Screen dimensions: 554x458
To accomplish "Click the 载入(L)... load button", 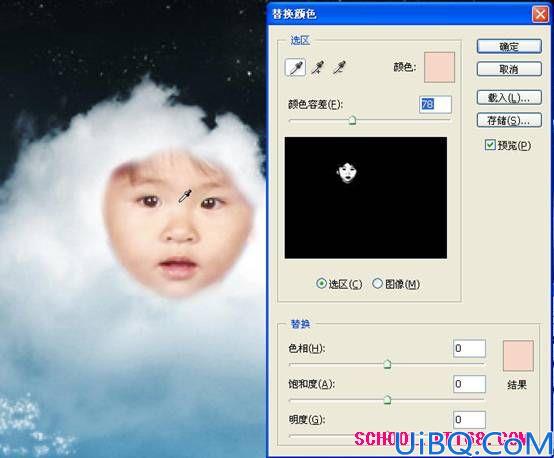I will pos(509,98).
